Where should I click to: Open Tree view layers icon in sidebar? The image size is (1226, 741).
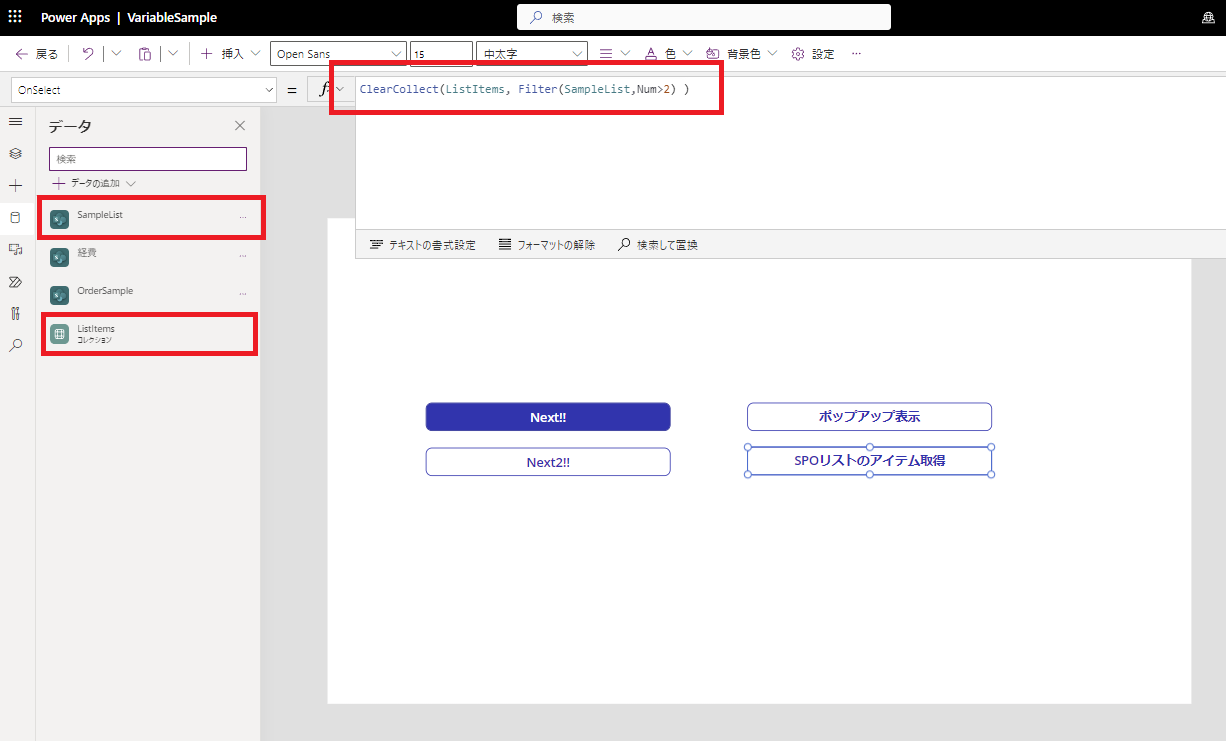pos(15,154)
